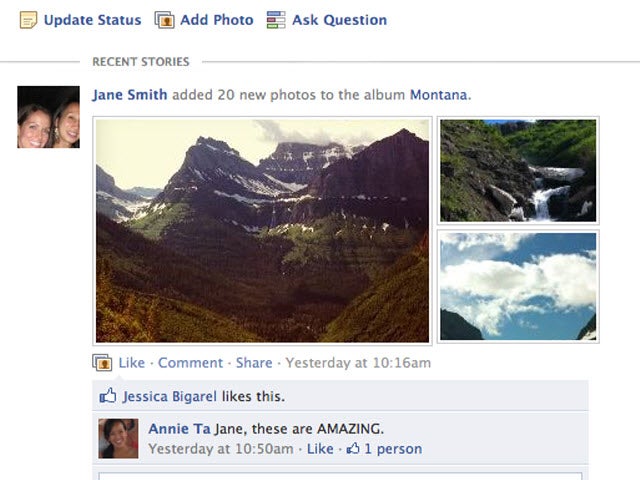This screenshot has width=640, height=480.
Task: Click the Add Photo icon
Action: (x=165, y=19)
